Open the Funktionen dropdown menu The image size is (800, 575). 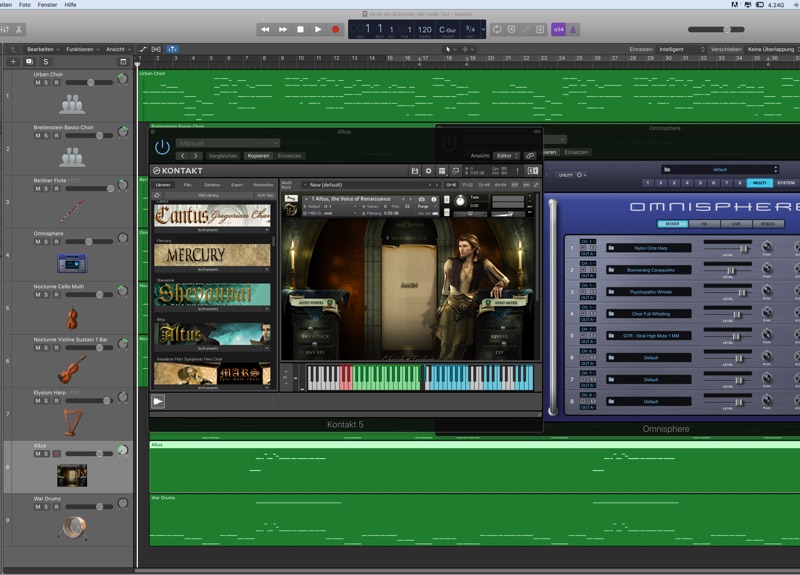pyautogui.click(x=82, y=49)
